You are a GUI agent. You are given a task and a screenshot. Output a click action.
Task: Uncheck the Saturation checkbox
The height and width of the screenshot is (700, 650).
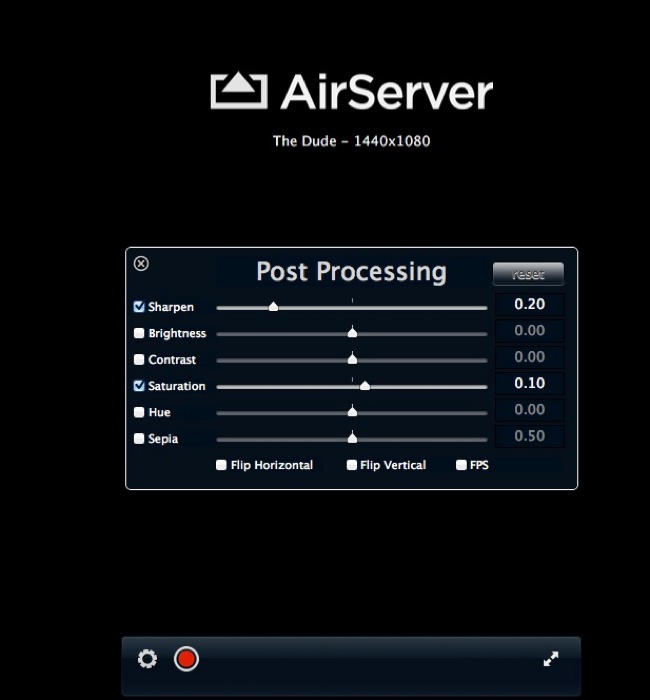139,386
